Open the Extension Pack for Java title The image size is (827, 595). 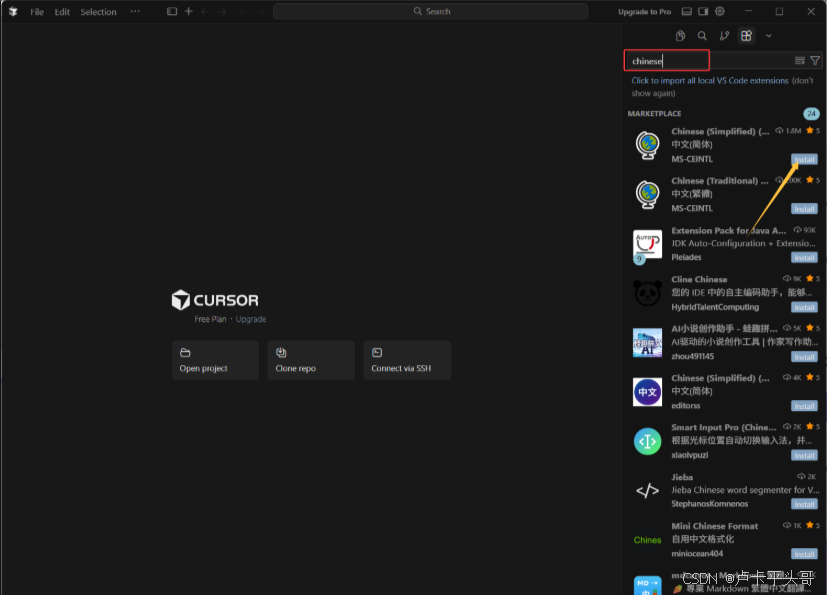[x=728, y=231]
